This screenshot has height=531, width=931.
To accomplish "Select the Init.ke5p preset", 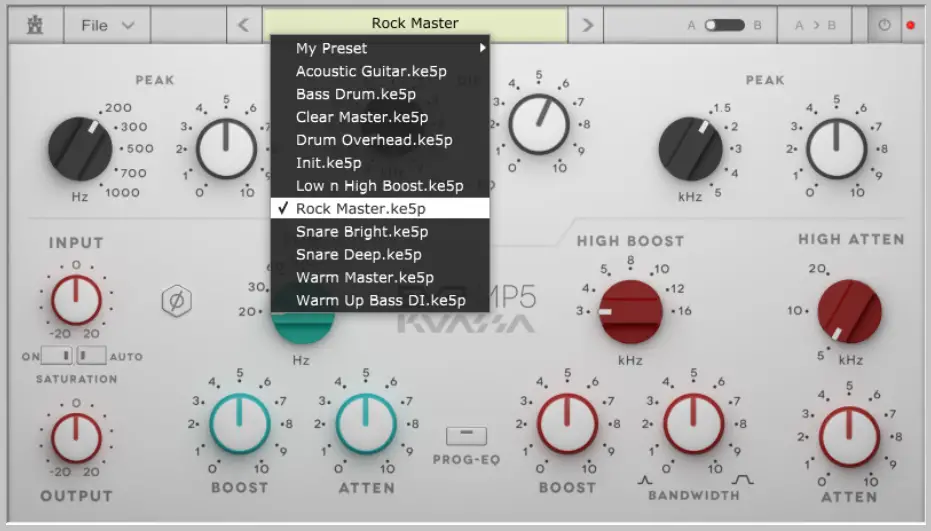I will point(380,163).
